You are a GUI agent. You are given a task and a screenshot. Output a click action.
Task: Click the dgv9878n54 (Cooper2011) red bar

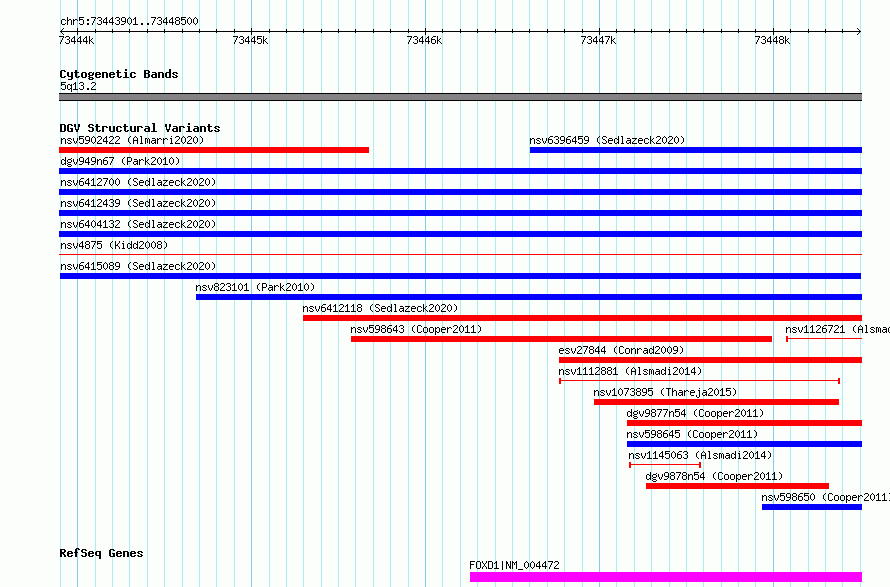pos(737,486)
